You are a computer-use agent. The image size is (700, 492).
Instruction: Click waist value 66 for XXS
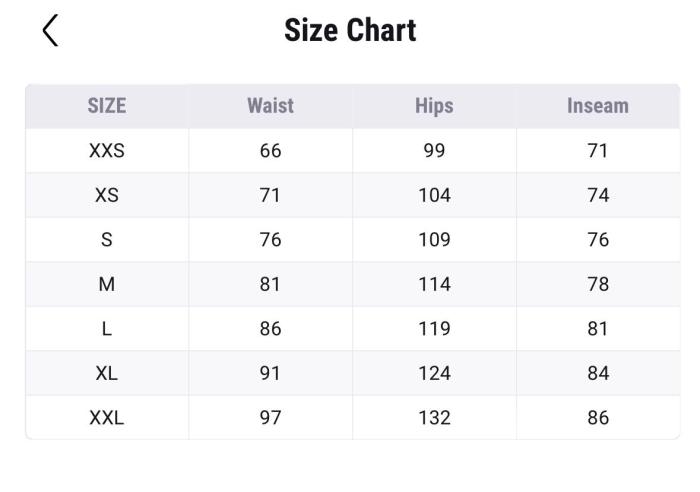click(x=270, y=151)
